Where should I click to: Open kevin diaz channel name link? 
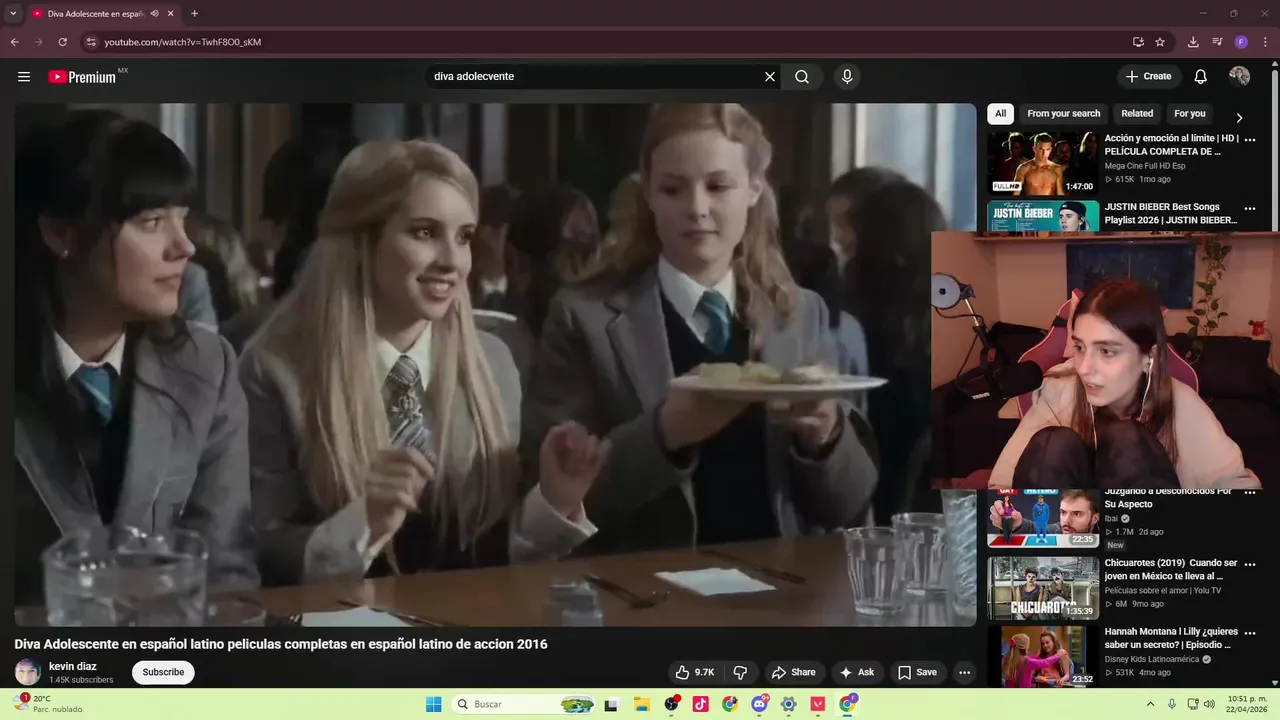point(73,666)
